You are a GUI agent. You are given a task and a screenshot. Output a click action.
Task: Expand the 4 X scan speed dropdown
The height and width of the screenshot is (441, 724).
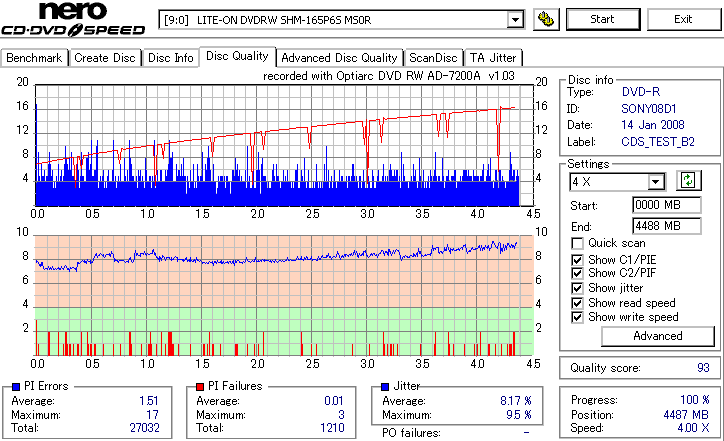tap(656, 182)
